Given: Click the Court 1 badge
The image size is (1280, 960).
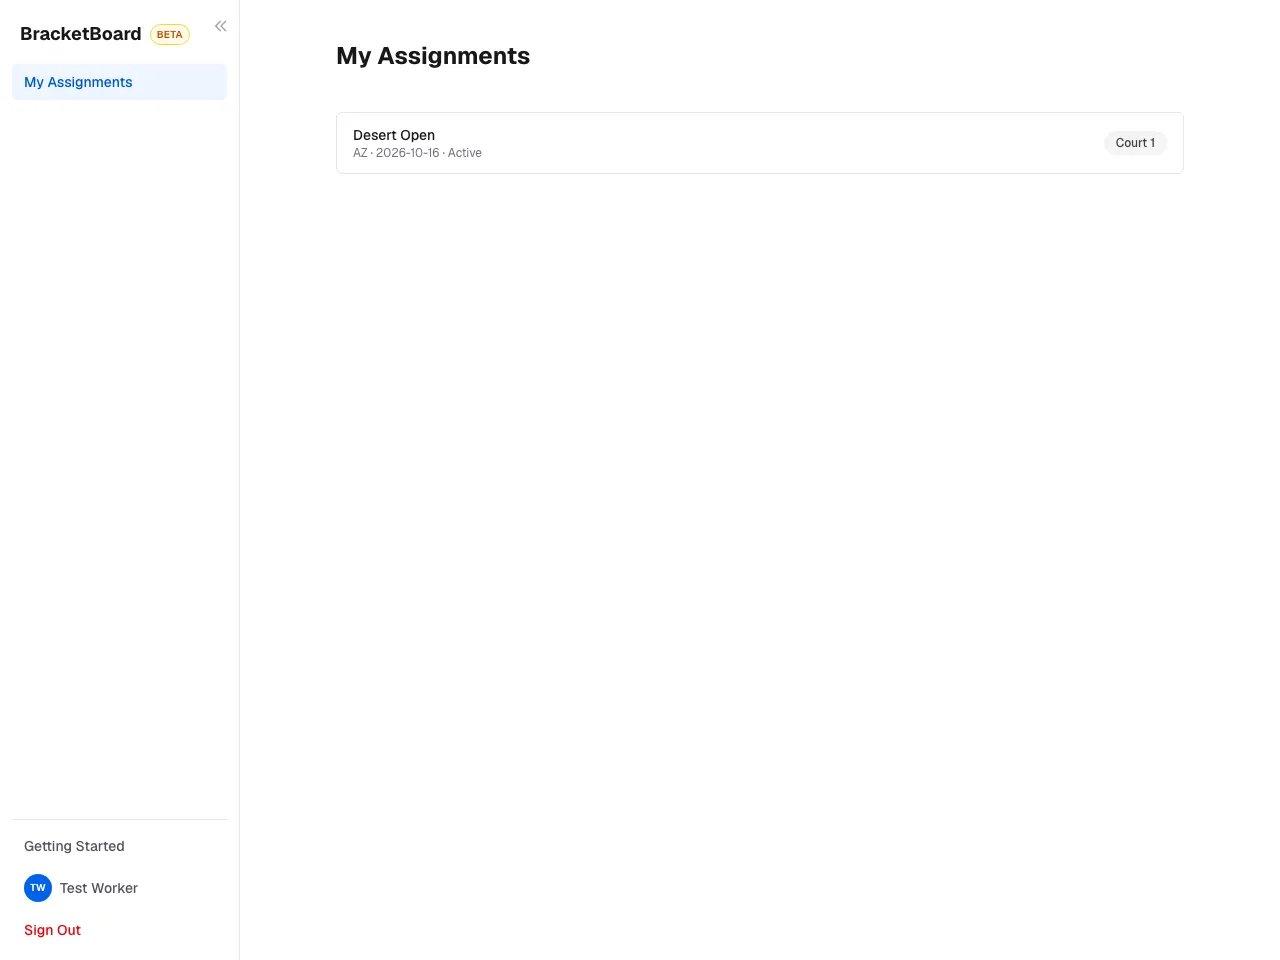Looking at the screenshot, I should pos(1135,143).
